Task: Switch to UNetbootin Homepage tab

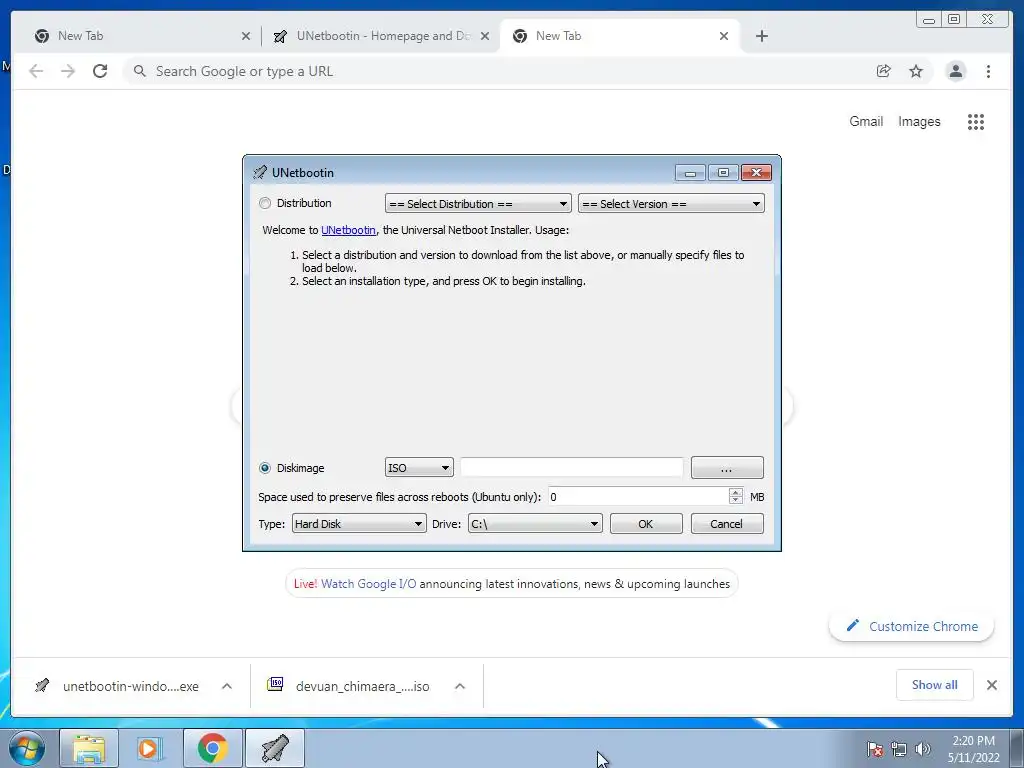Action: (382, 36)
